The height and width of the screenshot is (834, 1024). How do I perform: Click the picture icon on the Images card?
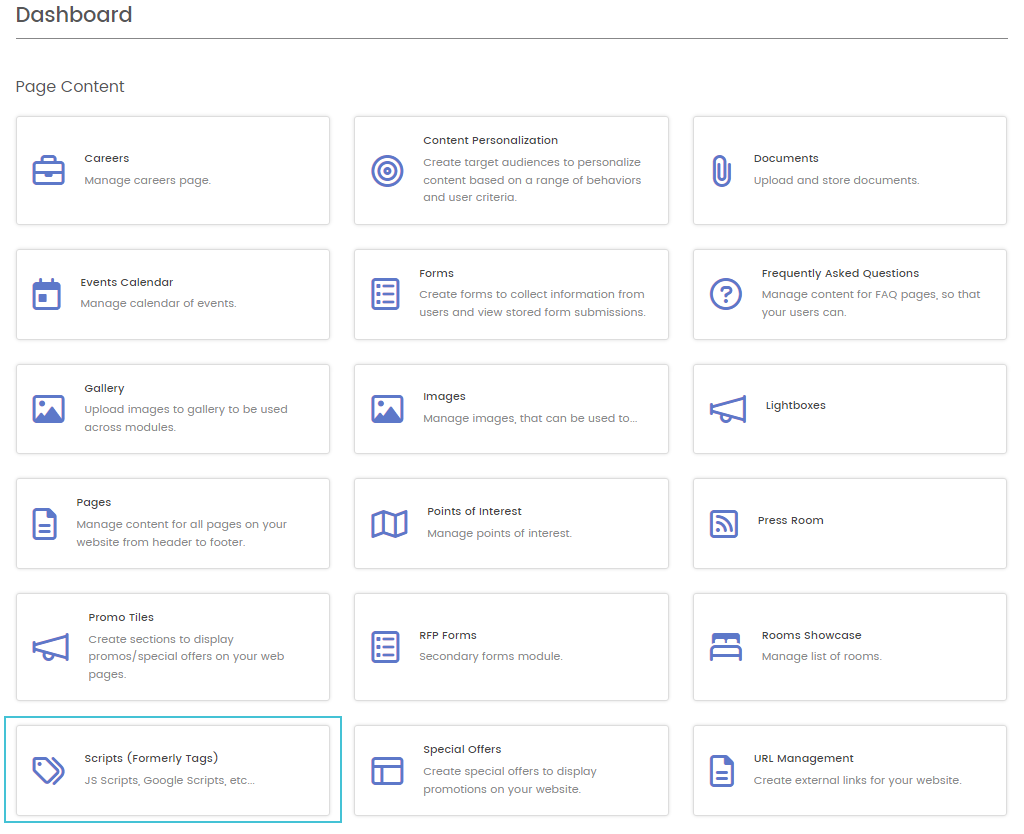[x=387, y=409]
